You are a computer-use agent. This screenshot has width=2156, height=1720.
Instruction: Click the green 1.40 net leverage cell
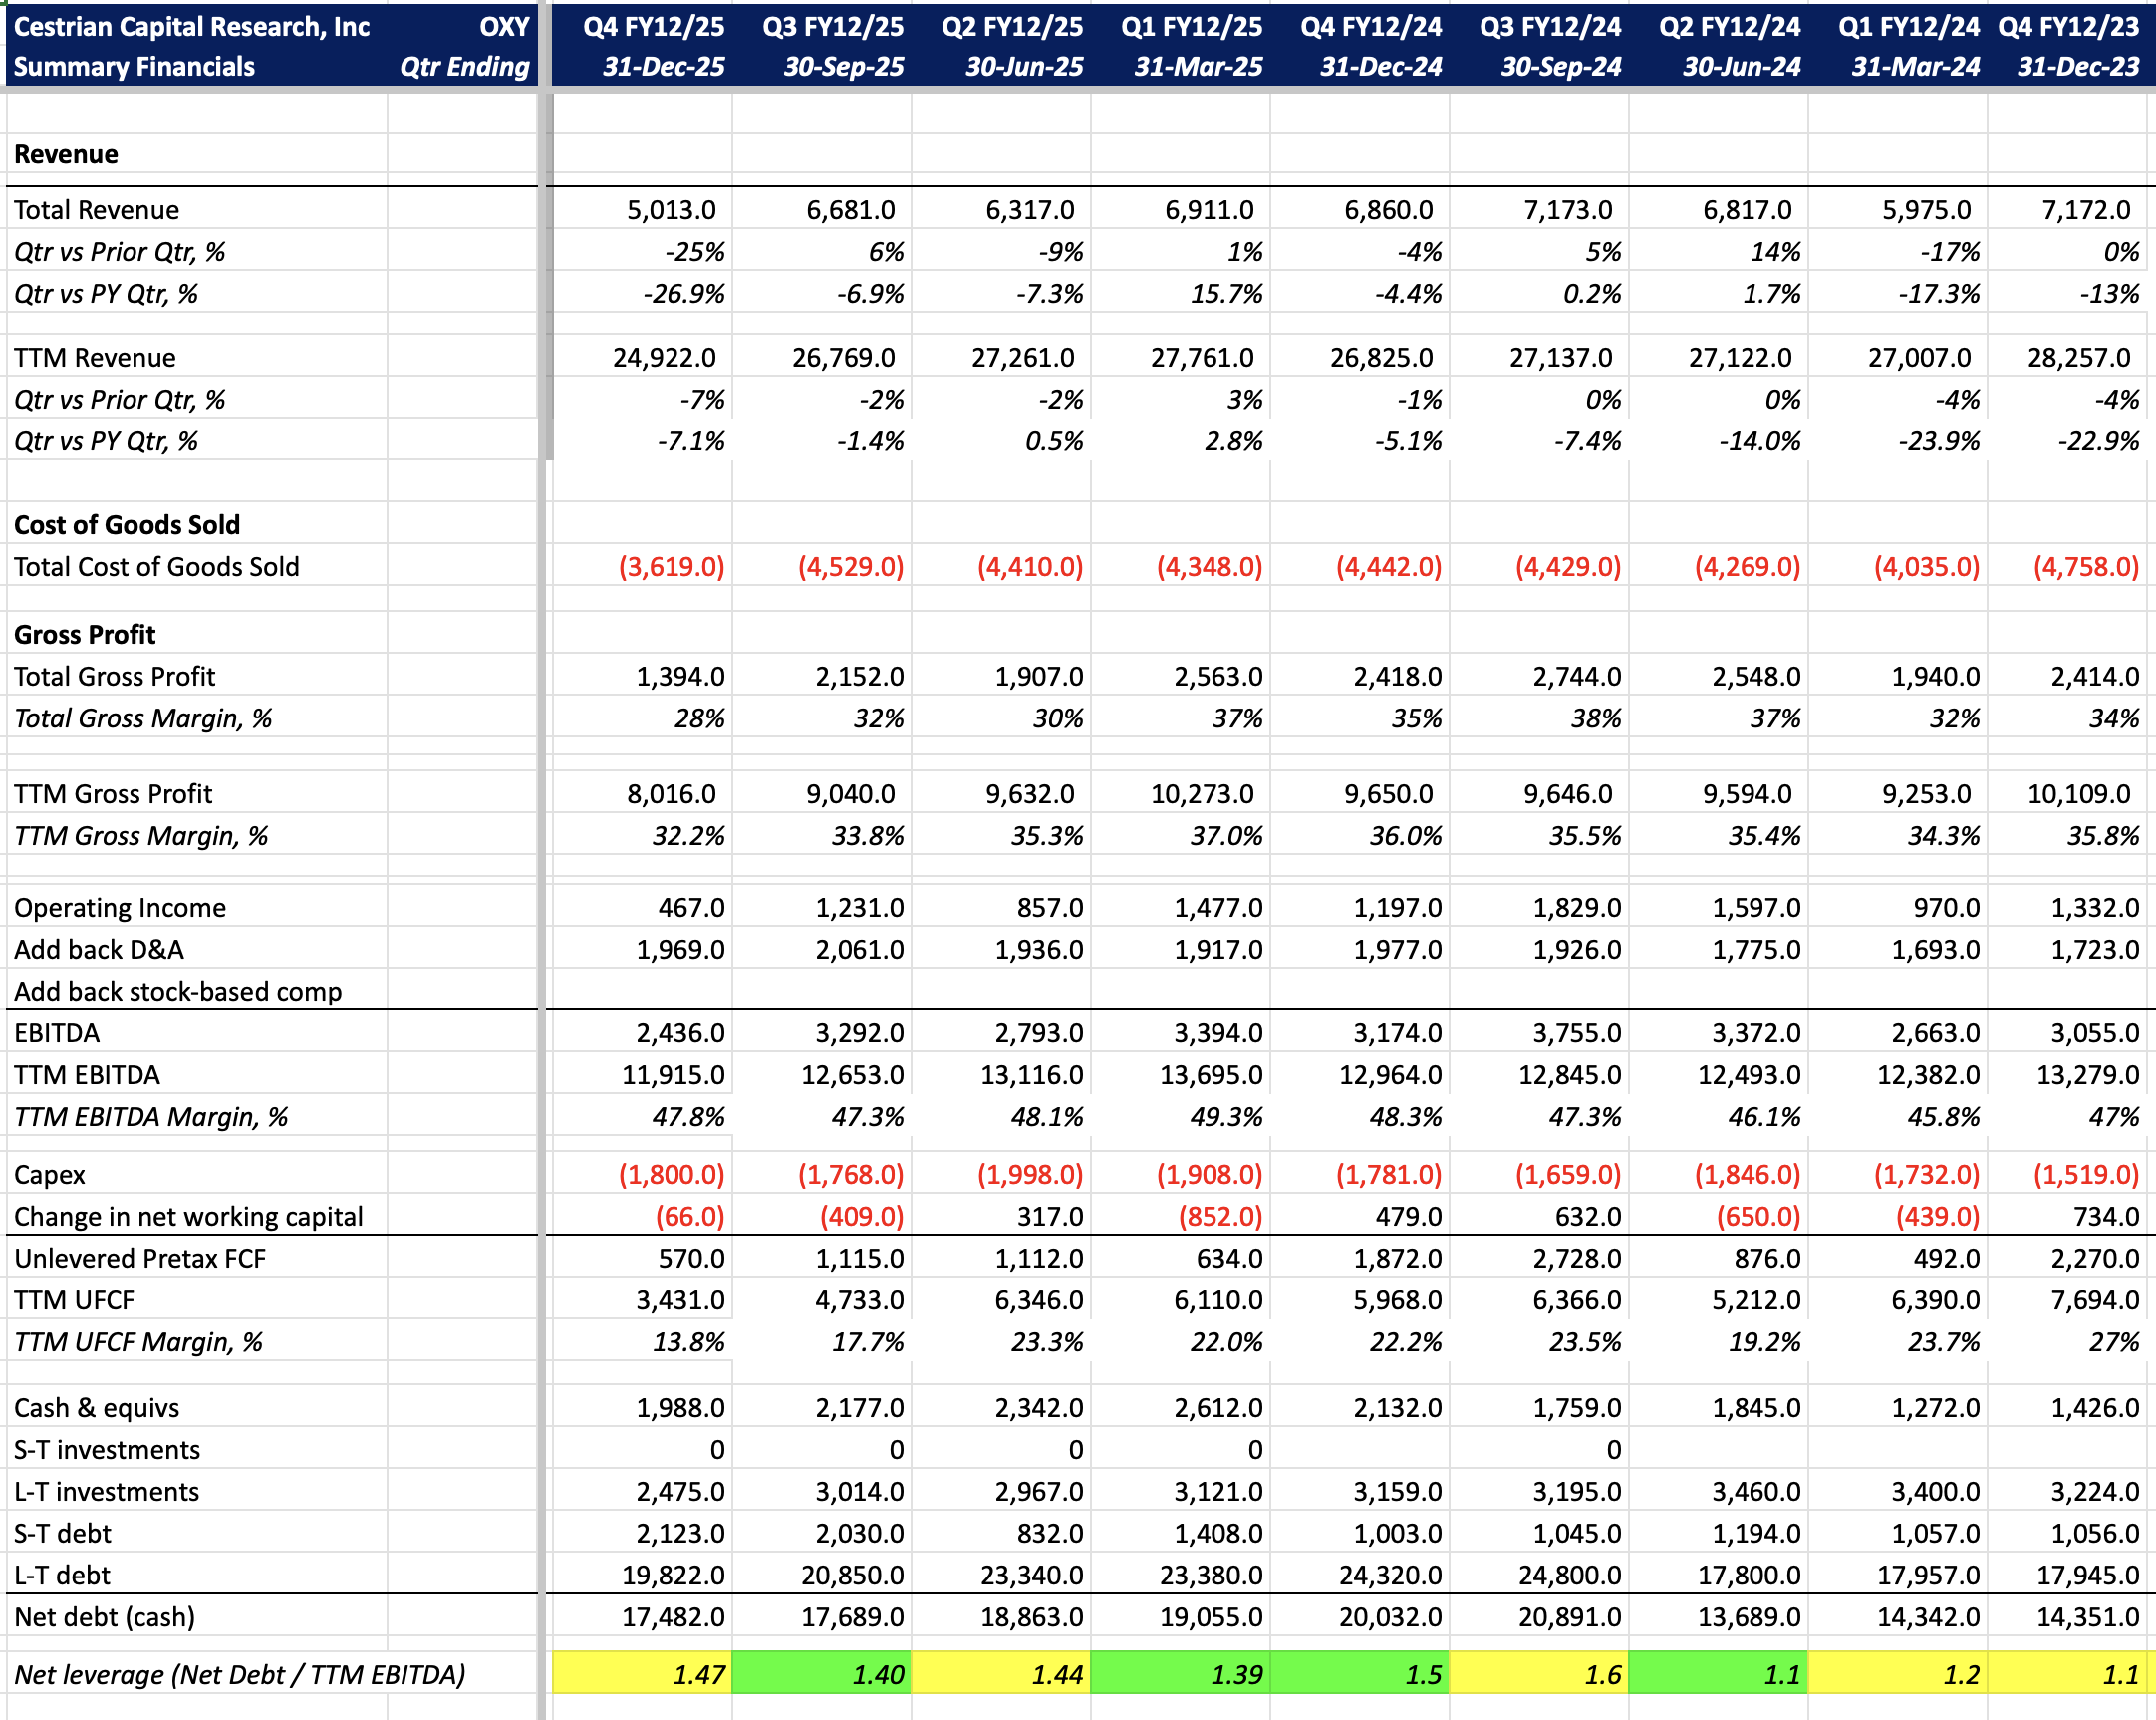(821, 1674)
